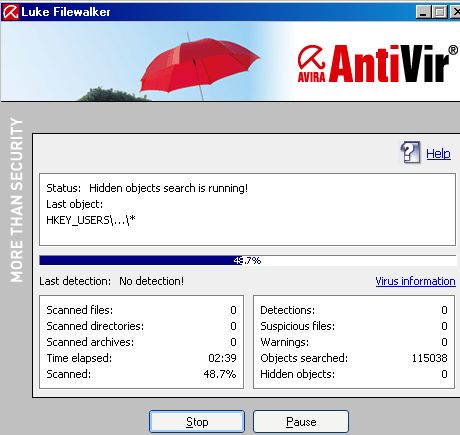Stop the running scan

197,422
